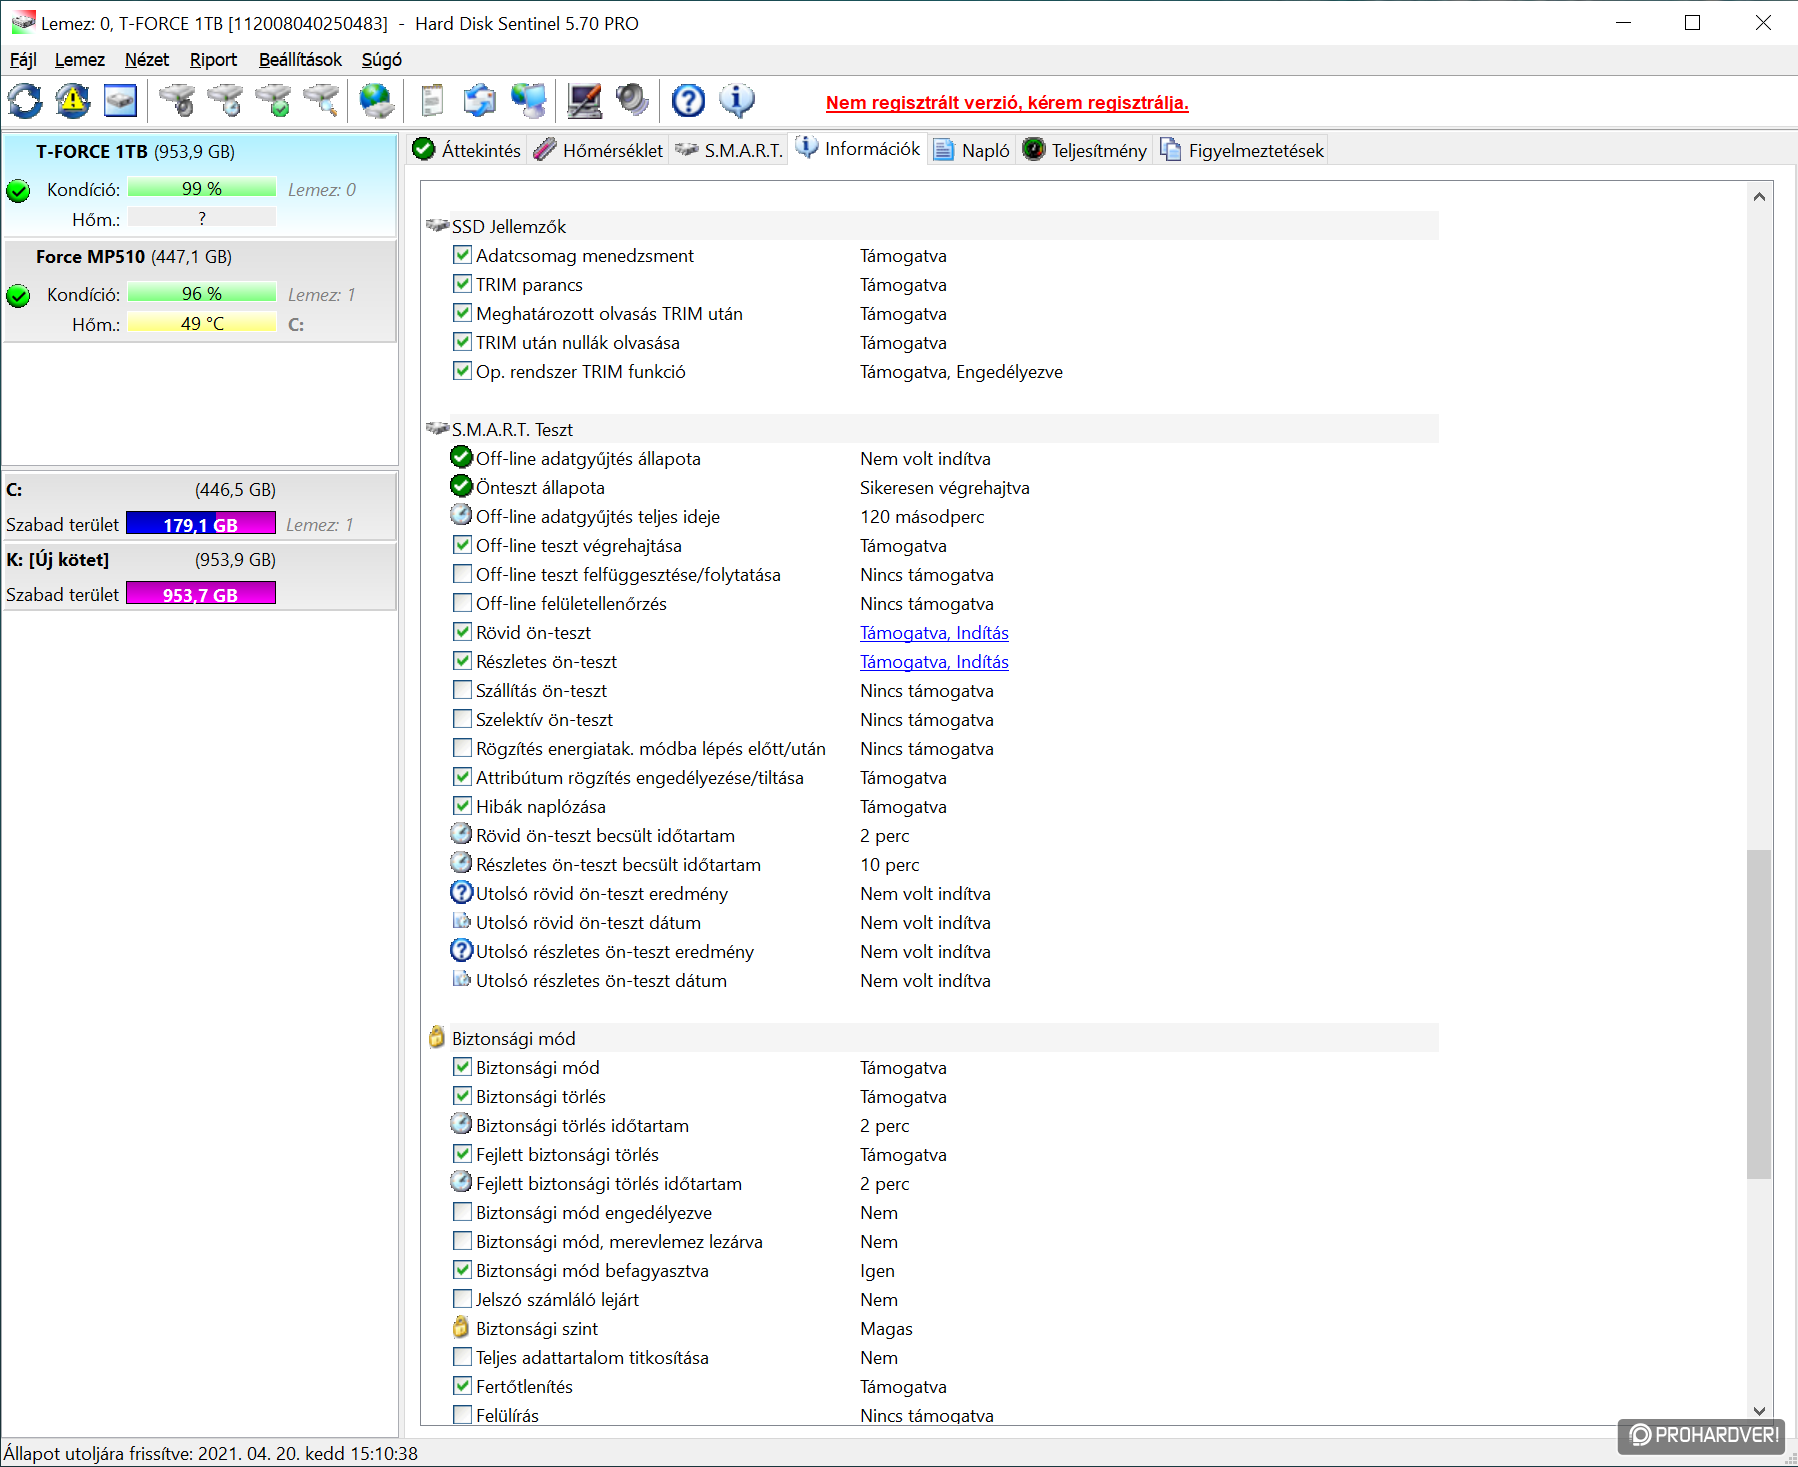Click the SSD Jellemzők section drive icon
The image size is (1798, 1467).
tap(437, 226)
